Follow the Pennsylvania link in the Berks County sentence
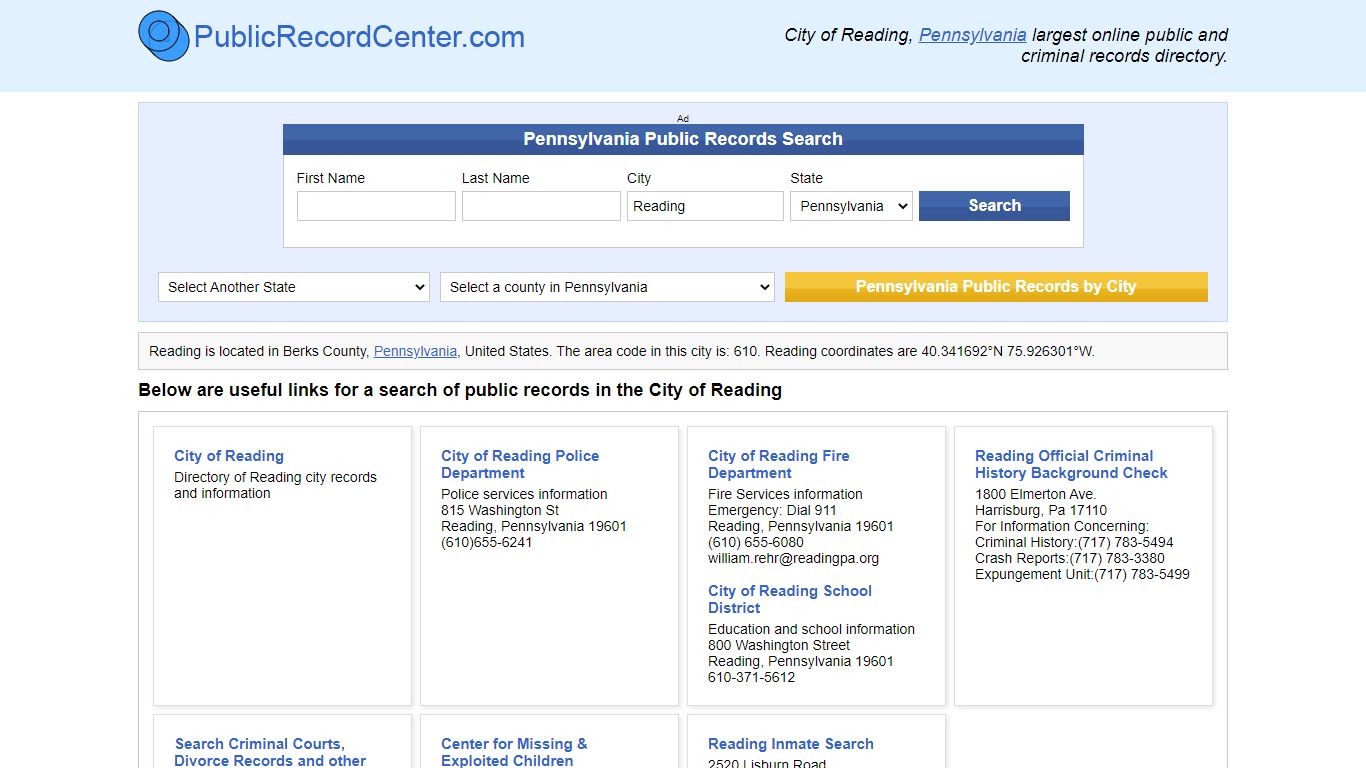The height and width of the screenshot is (768, 1366). [415, 351]
